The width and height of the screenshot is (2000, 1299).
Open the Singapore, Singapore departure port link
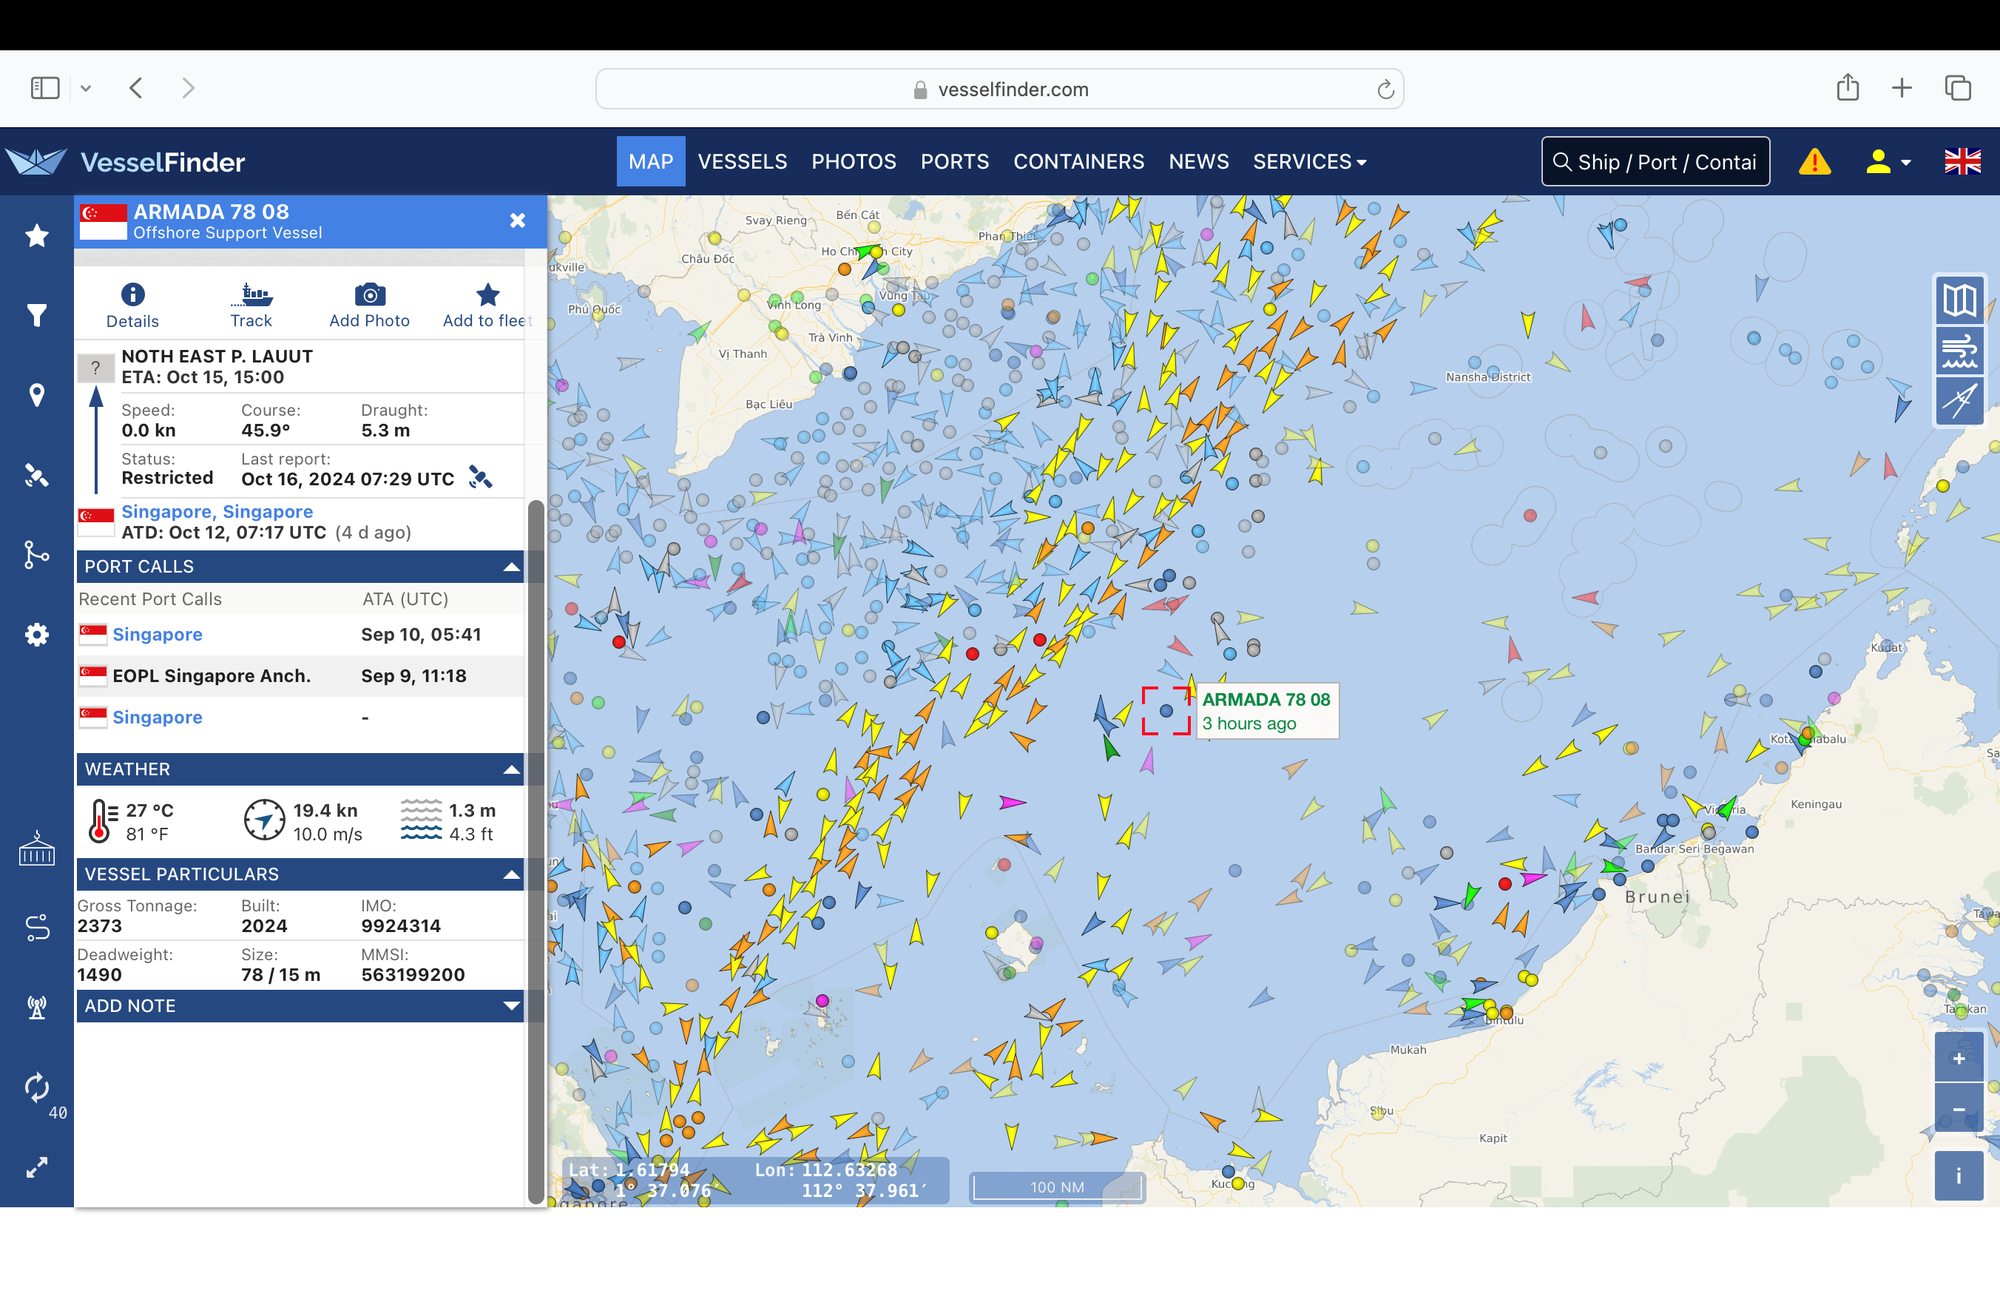pos(217,512)
